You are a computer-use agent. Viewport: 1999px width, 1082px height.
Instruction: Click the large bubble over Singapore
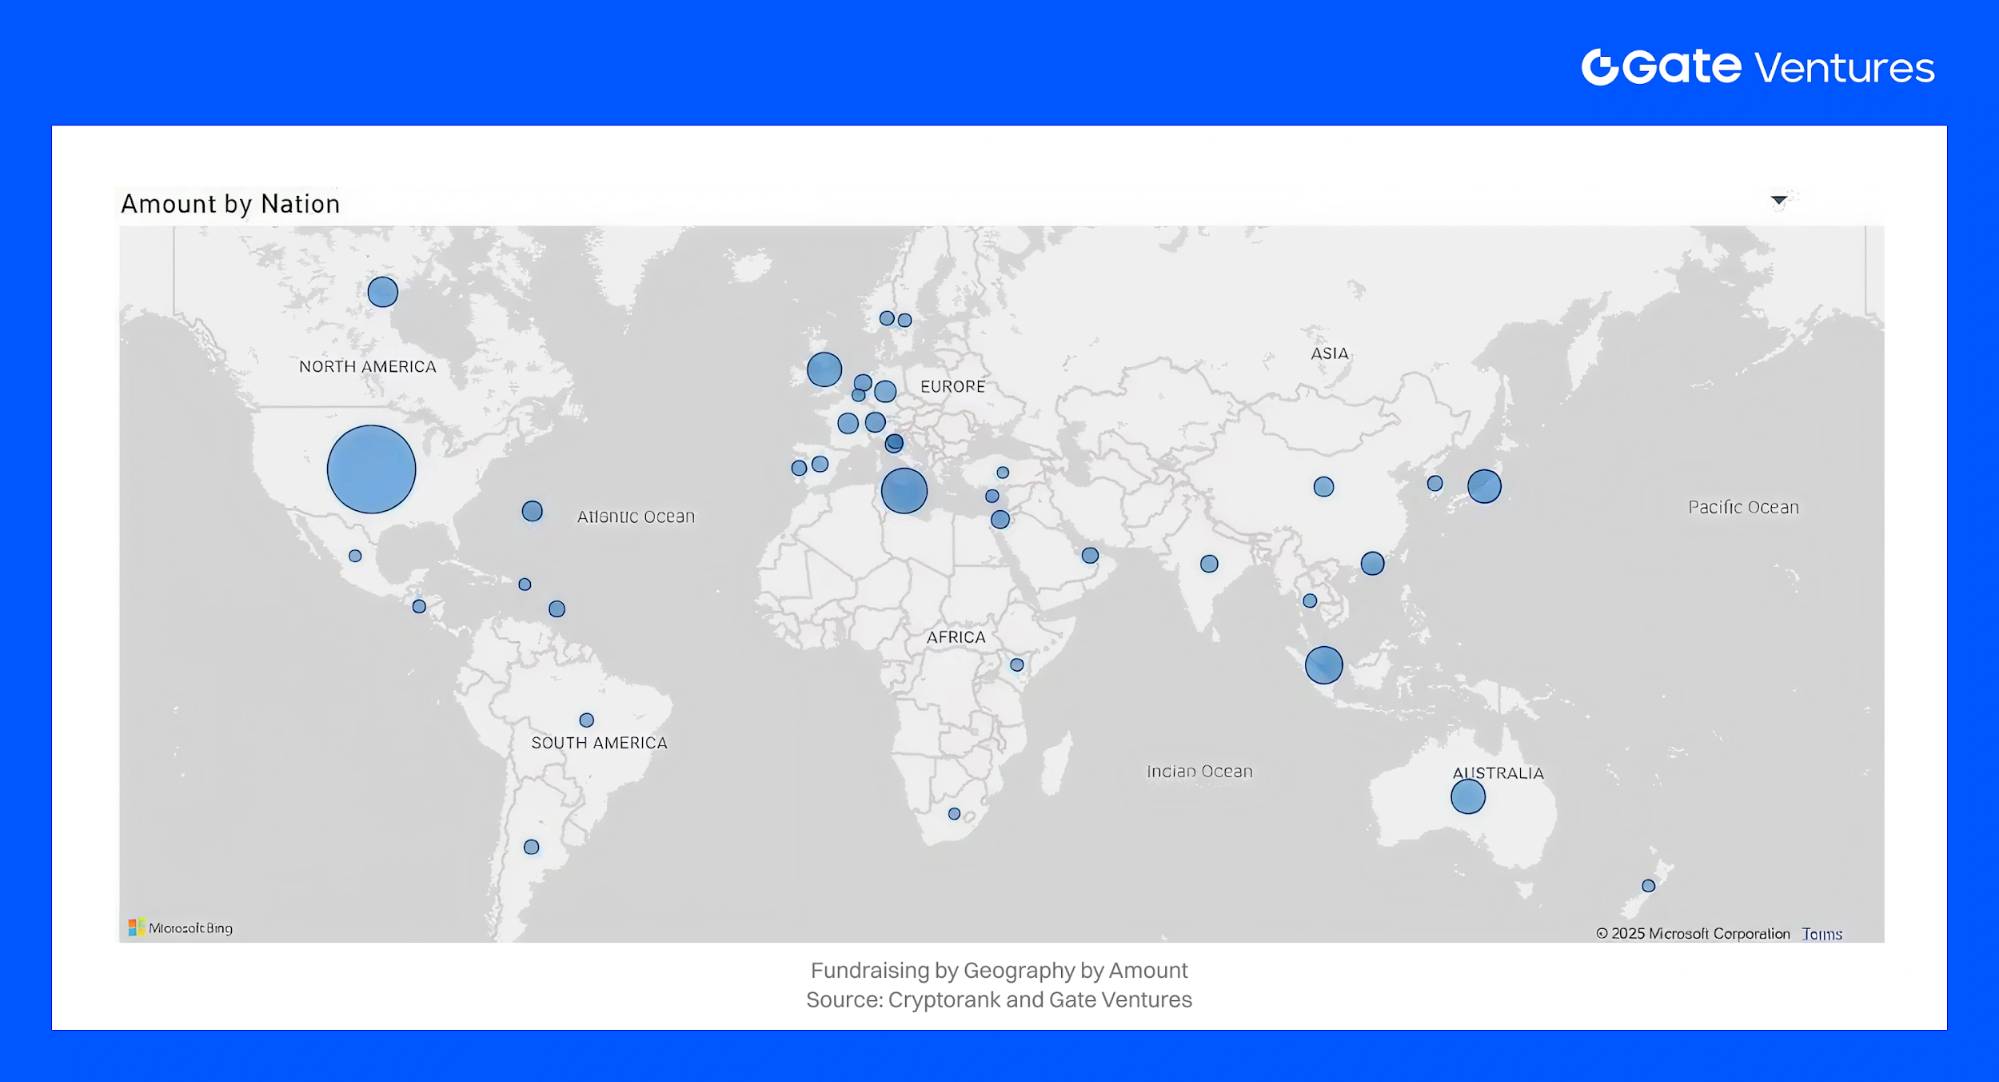click(1323, 665)
